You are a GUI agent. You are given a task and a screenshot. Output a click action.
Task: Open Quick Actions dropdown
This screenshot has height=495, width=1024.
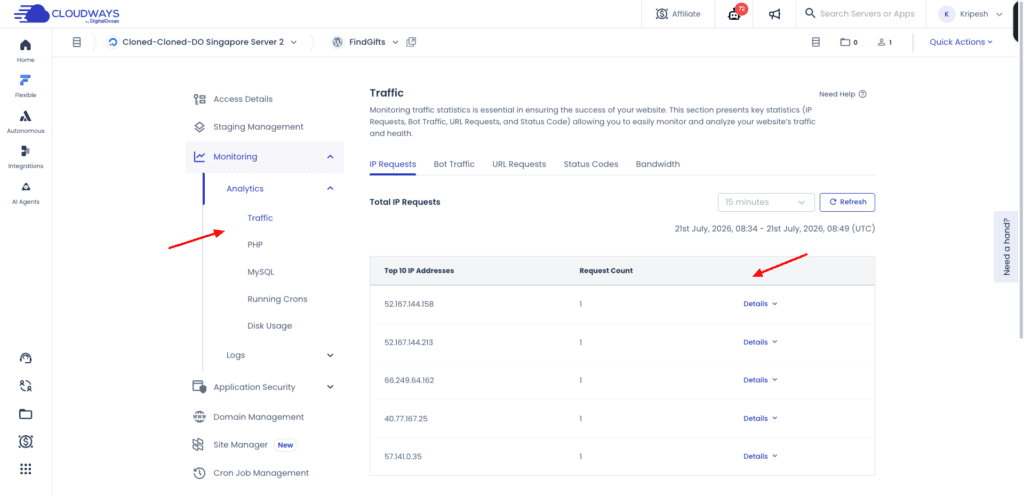coord(961,42)
